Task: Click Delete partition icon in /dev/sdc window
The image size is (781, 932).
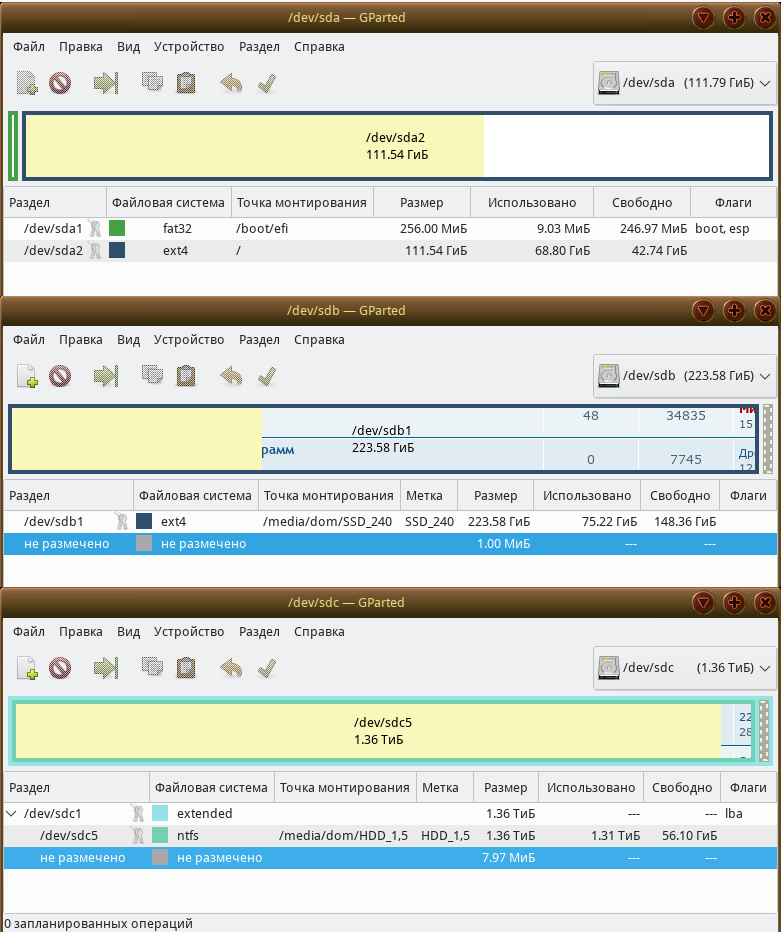Action: pos(60,669)
